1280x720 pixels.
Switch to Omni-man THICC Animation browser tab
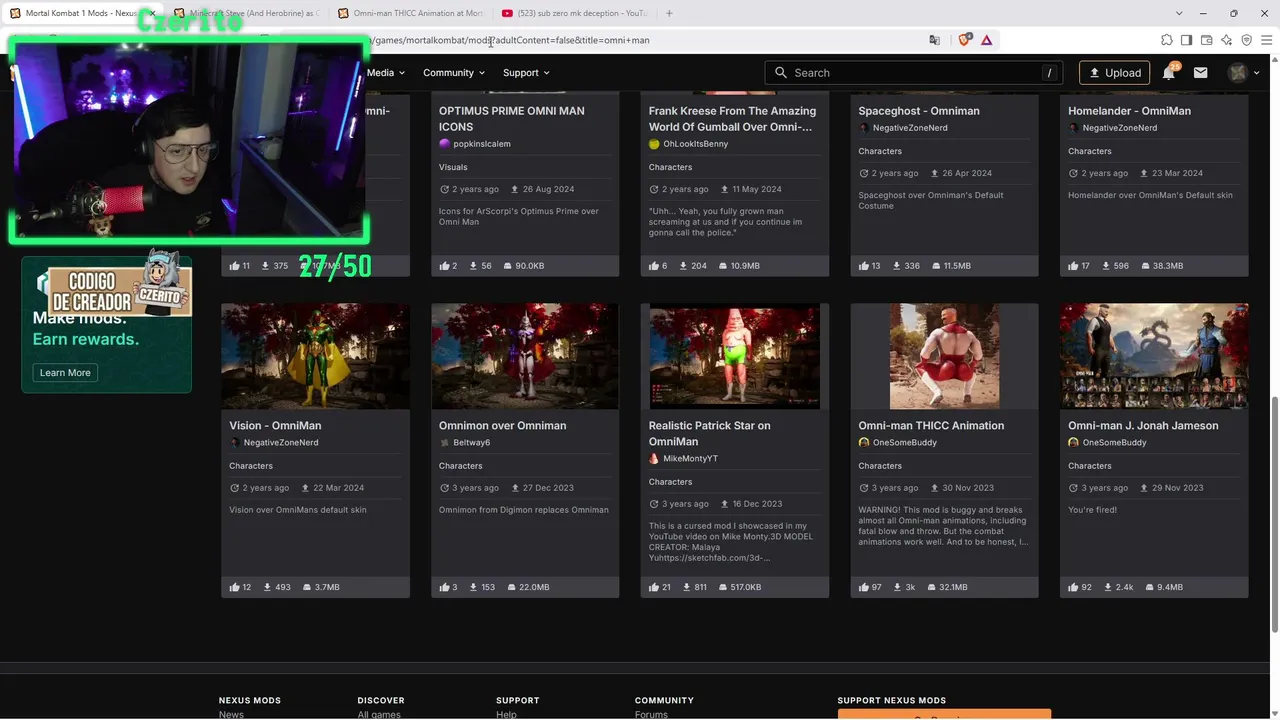coord(410,13)
